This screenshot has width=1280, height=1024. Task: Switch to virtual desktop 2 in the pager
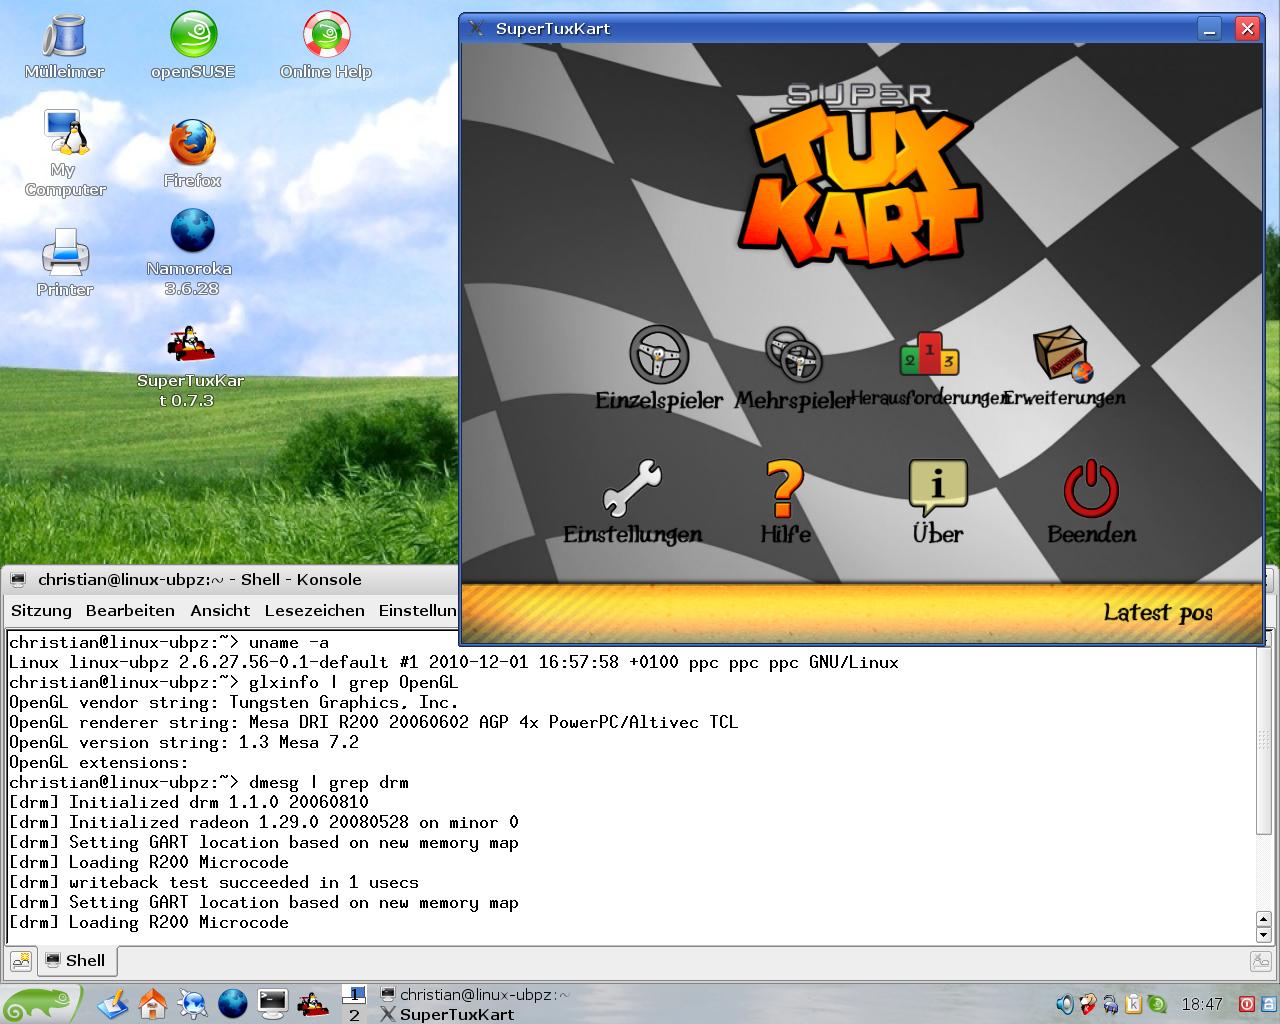(354, 1014)
